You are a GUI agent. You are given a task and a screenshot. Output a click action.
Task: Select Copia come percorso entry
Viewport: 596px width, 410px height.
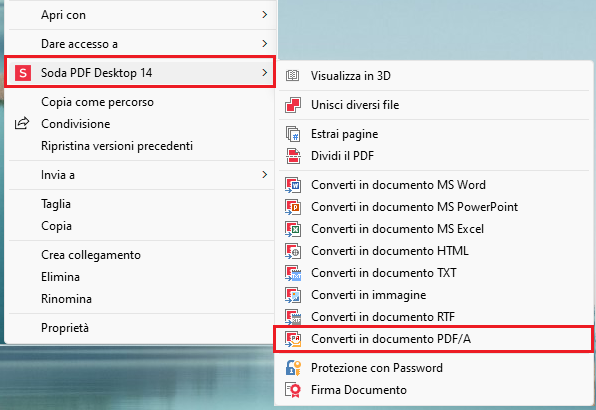click(x=141, y=102)
